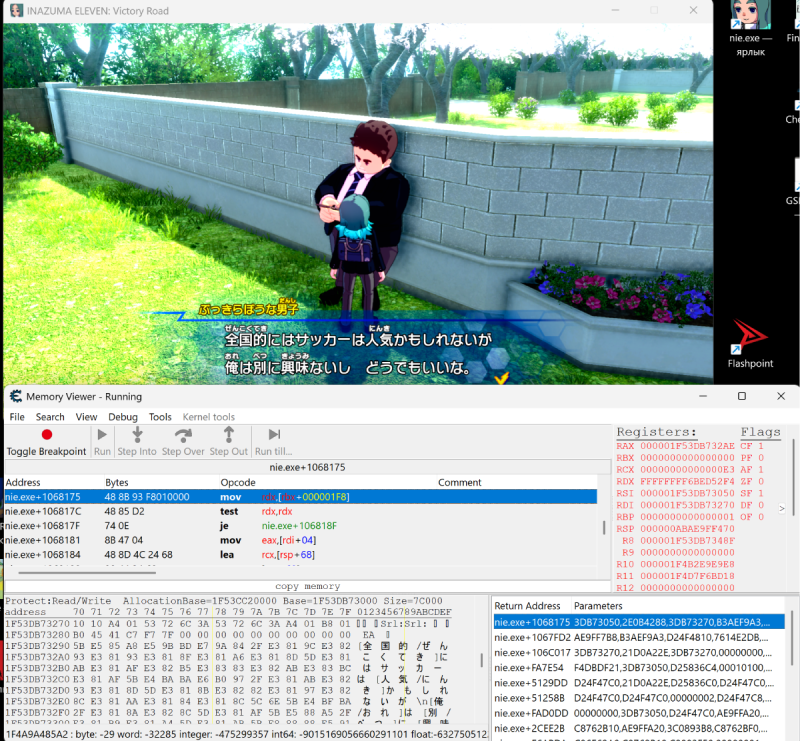Image resolution: width=800 pixels, height=741 pixels.
Task: Click the Bytes column header
Action: tap(117, 482)
